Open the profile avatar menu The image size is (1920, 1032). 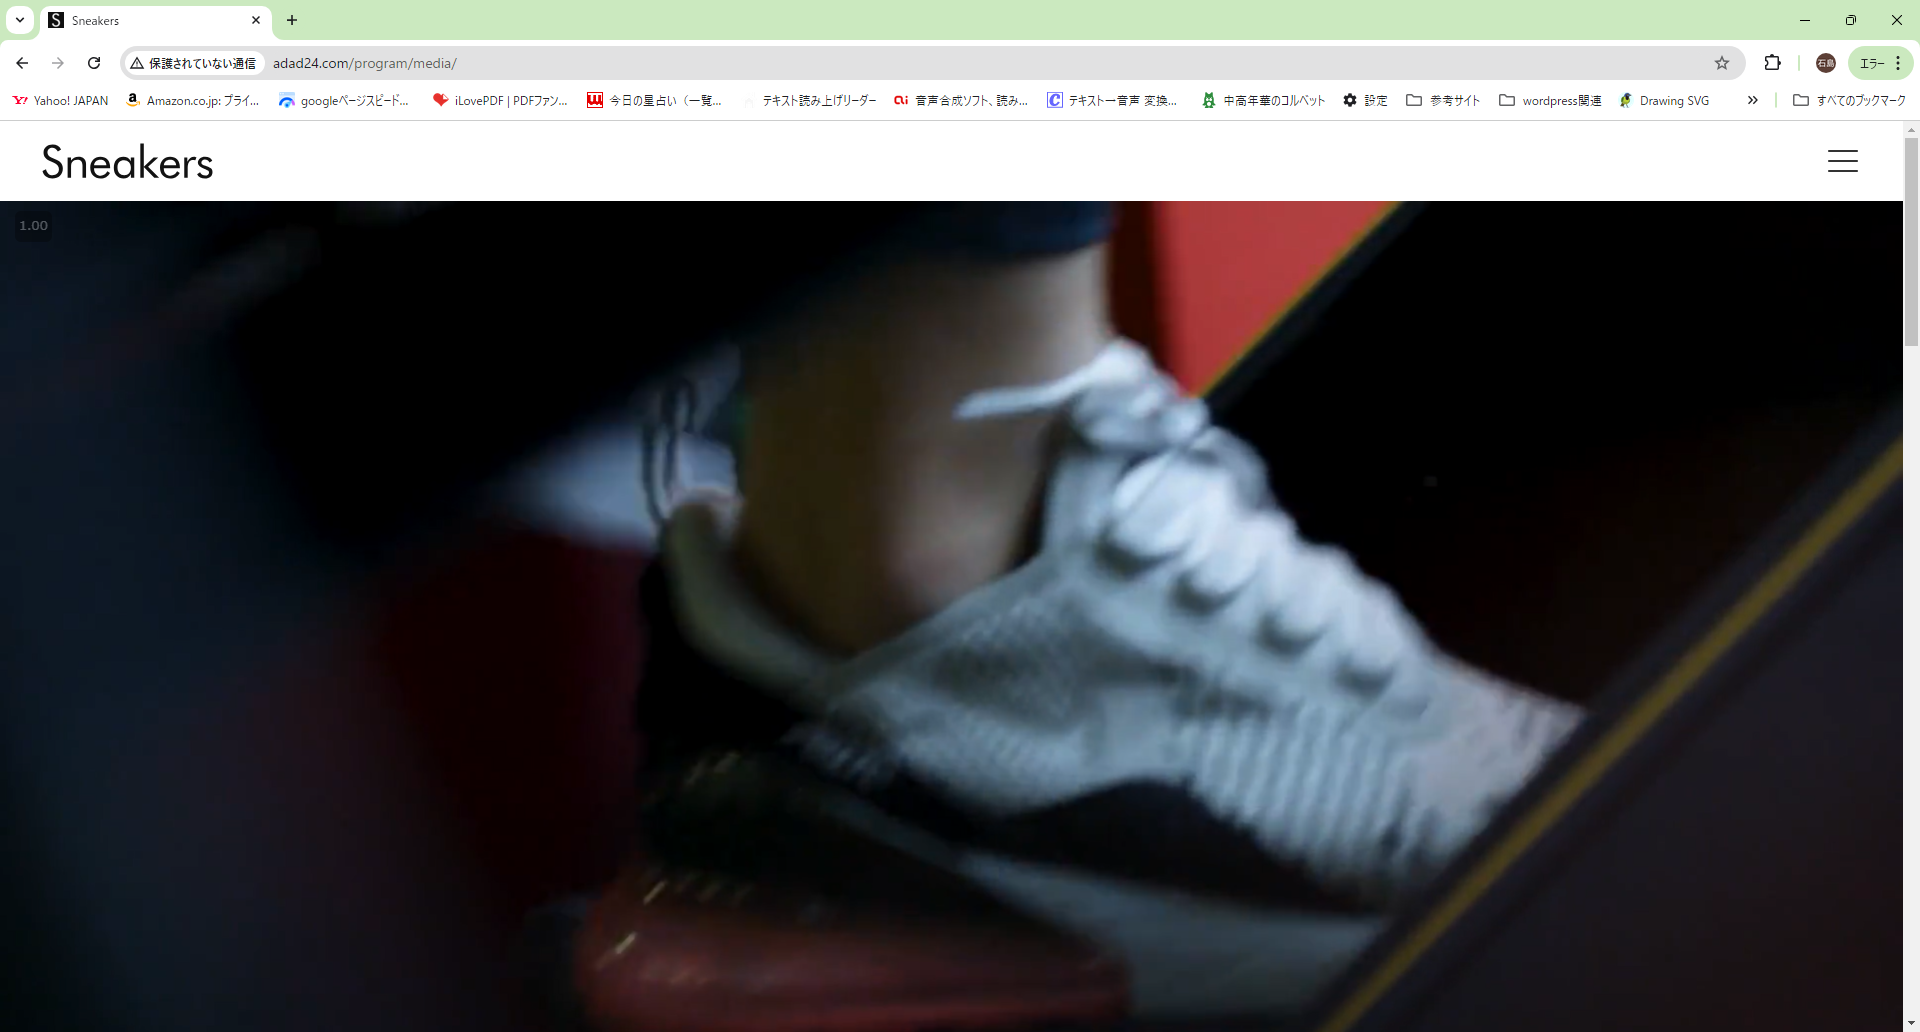coord(1826,63)
